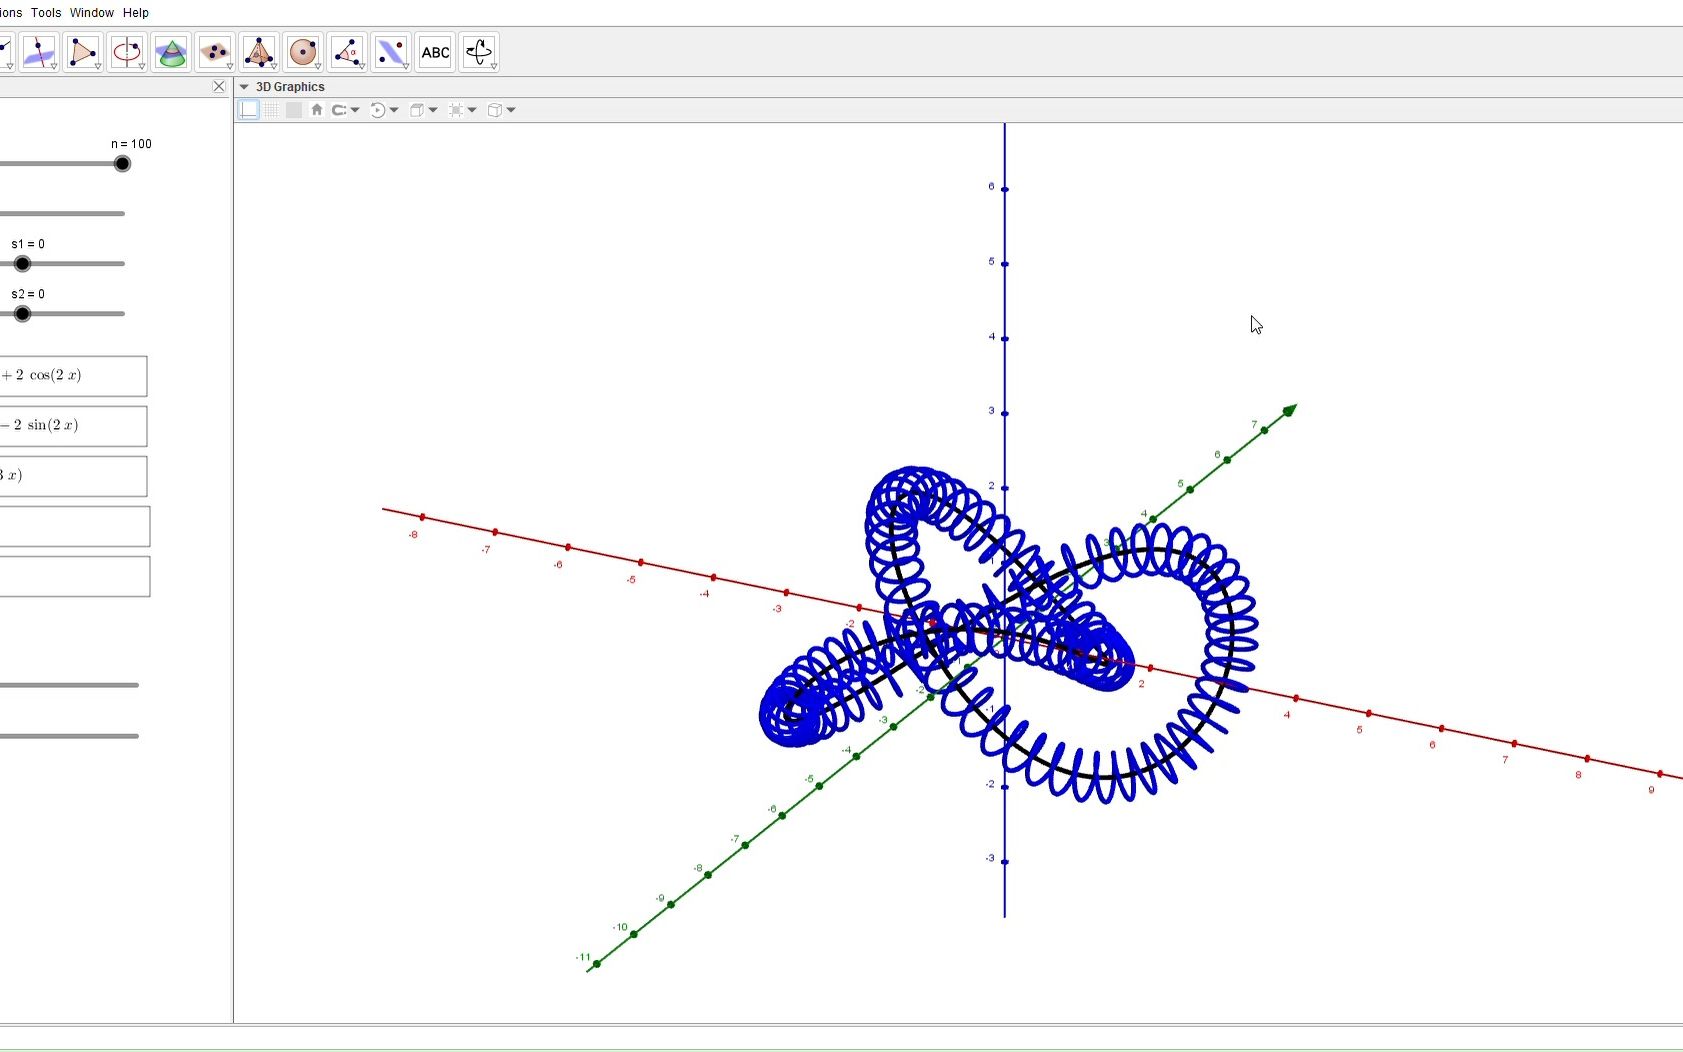Select the Text tool labeled ABC
Screen dimensions: 1683x1052
[435, 51]
